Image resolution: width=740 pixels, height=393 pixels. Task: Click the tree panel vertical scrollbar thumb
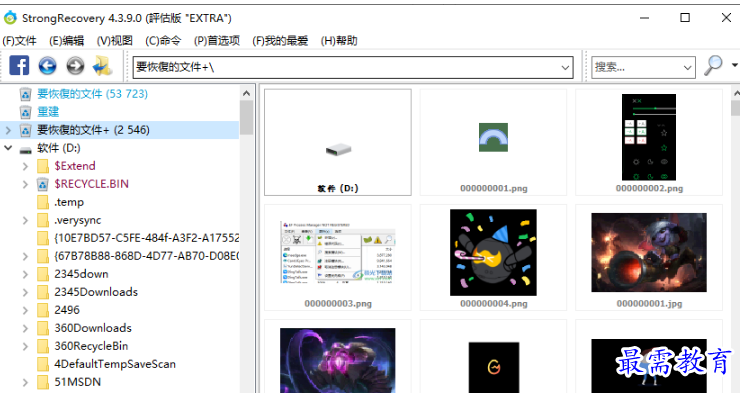[x=246, y=117]
